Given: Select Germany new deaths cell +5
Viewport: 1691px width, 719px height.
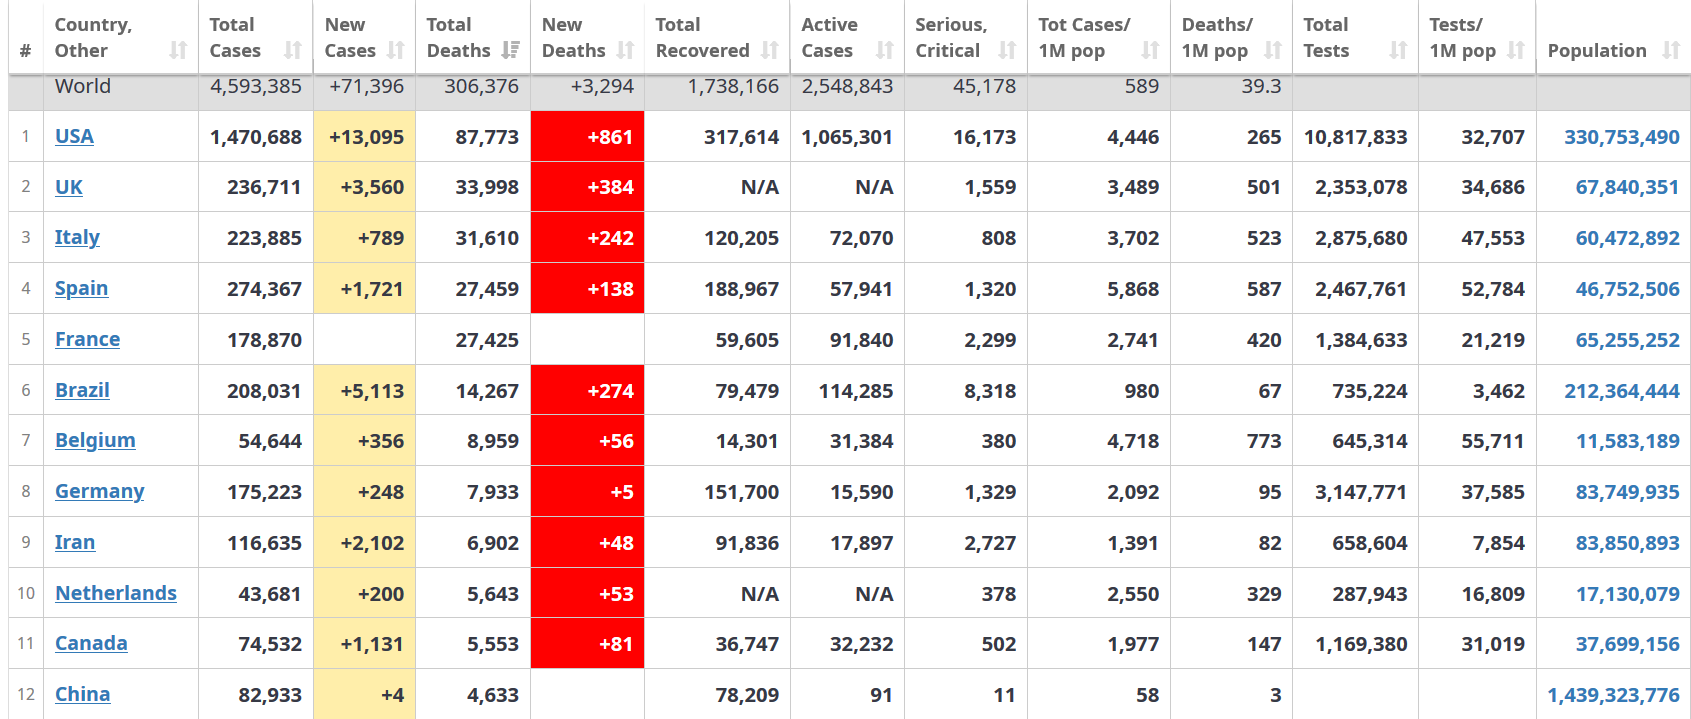Looking at the screenshot, I should (587, 492).
